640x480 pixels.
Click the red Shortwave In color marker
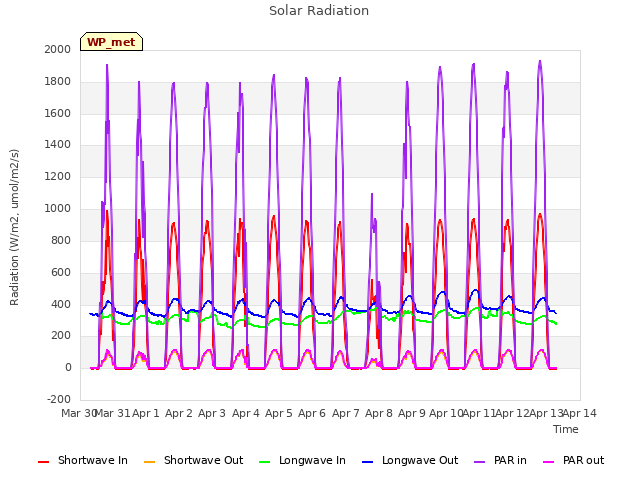pyautogui.click(x=43, y=462)
